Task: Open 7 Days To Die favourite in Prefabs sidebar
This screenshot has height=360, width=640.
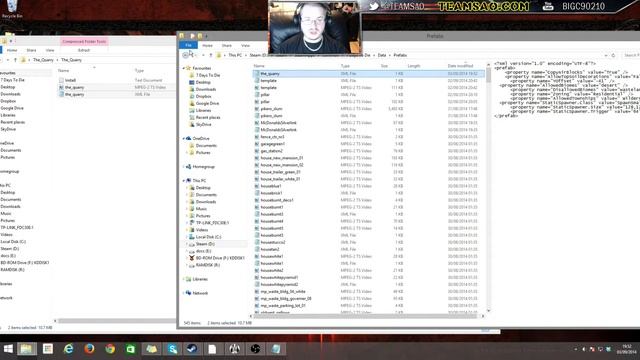Action: (208, 76)
